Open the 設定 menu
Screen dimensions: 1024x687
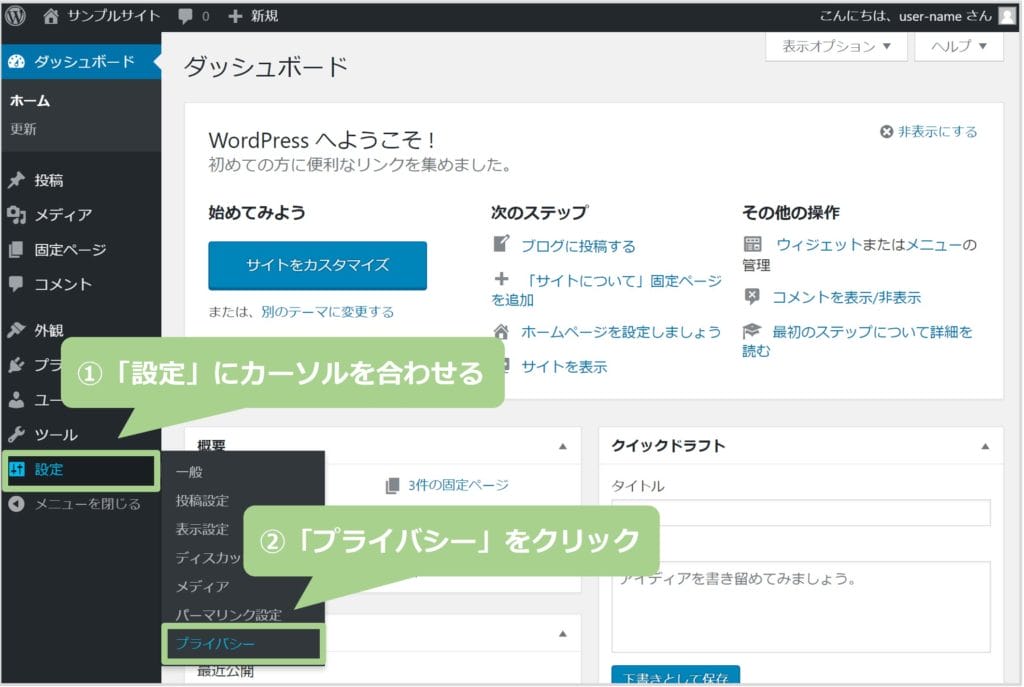tap(81, 470)
